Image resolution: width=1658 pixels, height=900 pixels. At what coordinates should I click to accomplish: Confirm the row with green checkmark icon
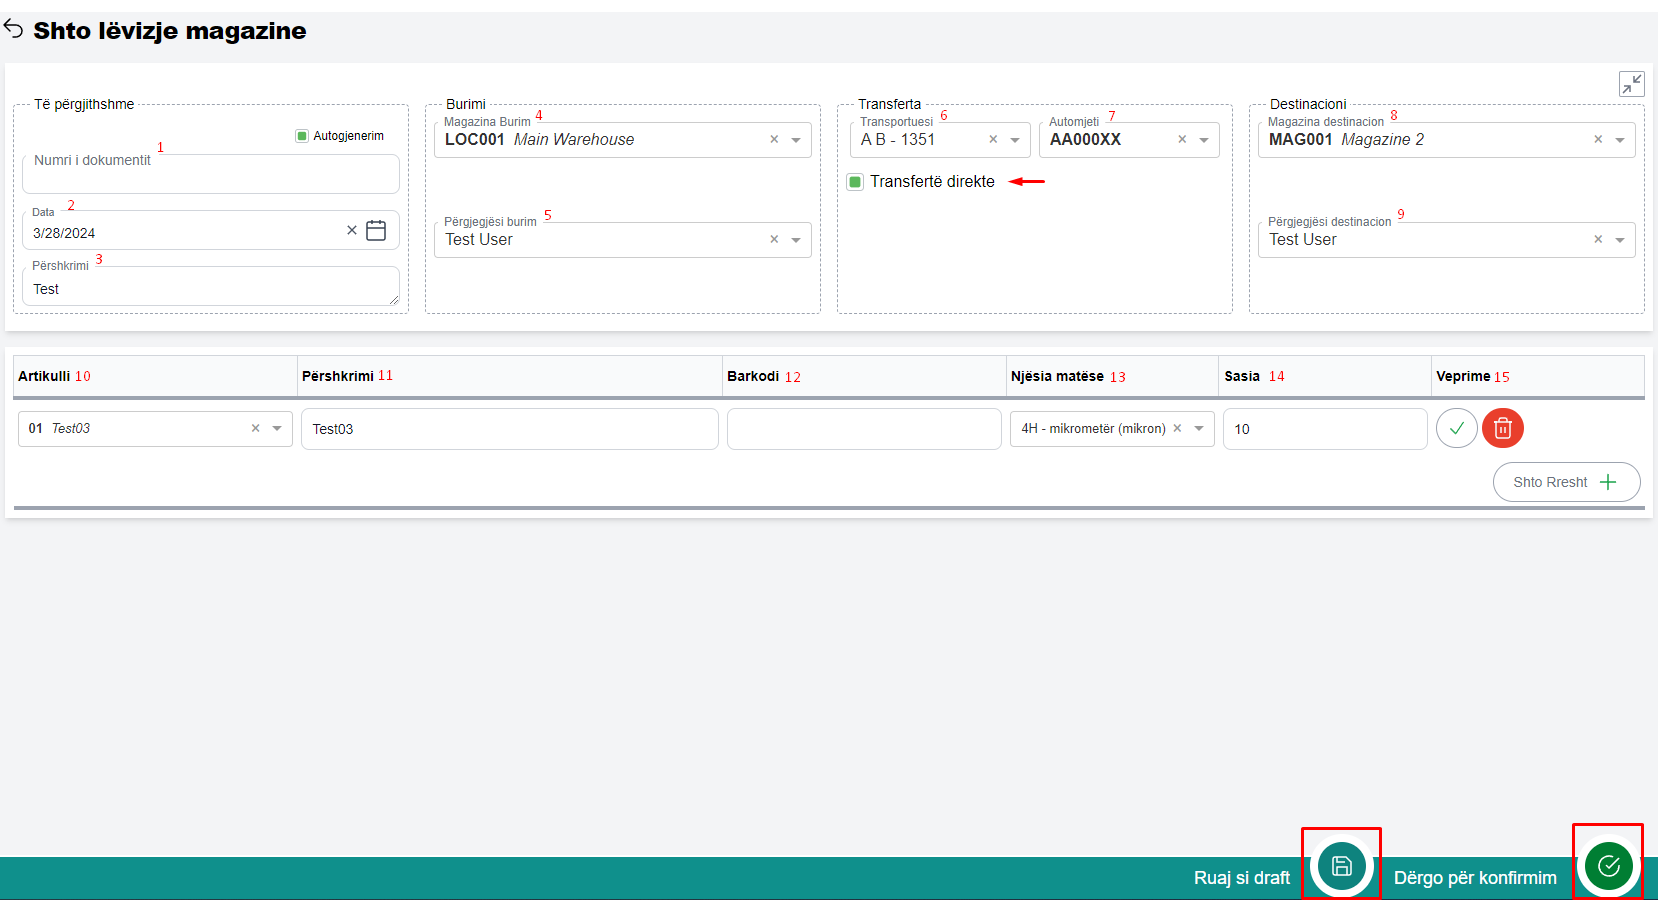1456,428
